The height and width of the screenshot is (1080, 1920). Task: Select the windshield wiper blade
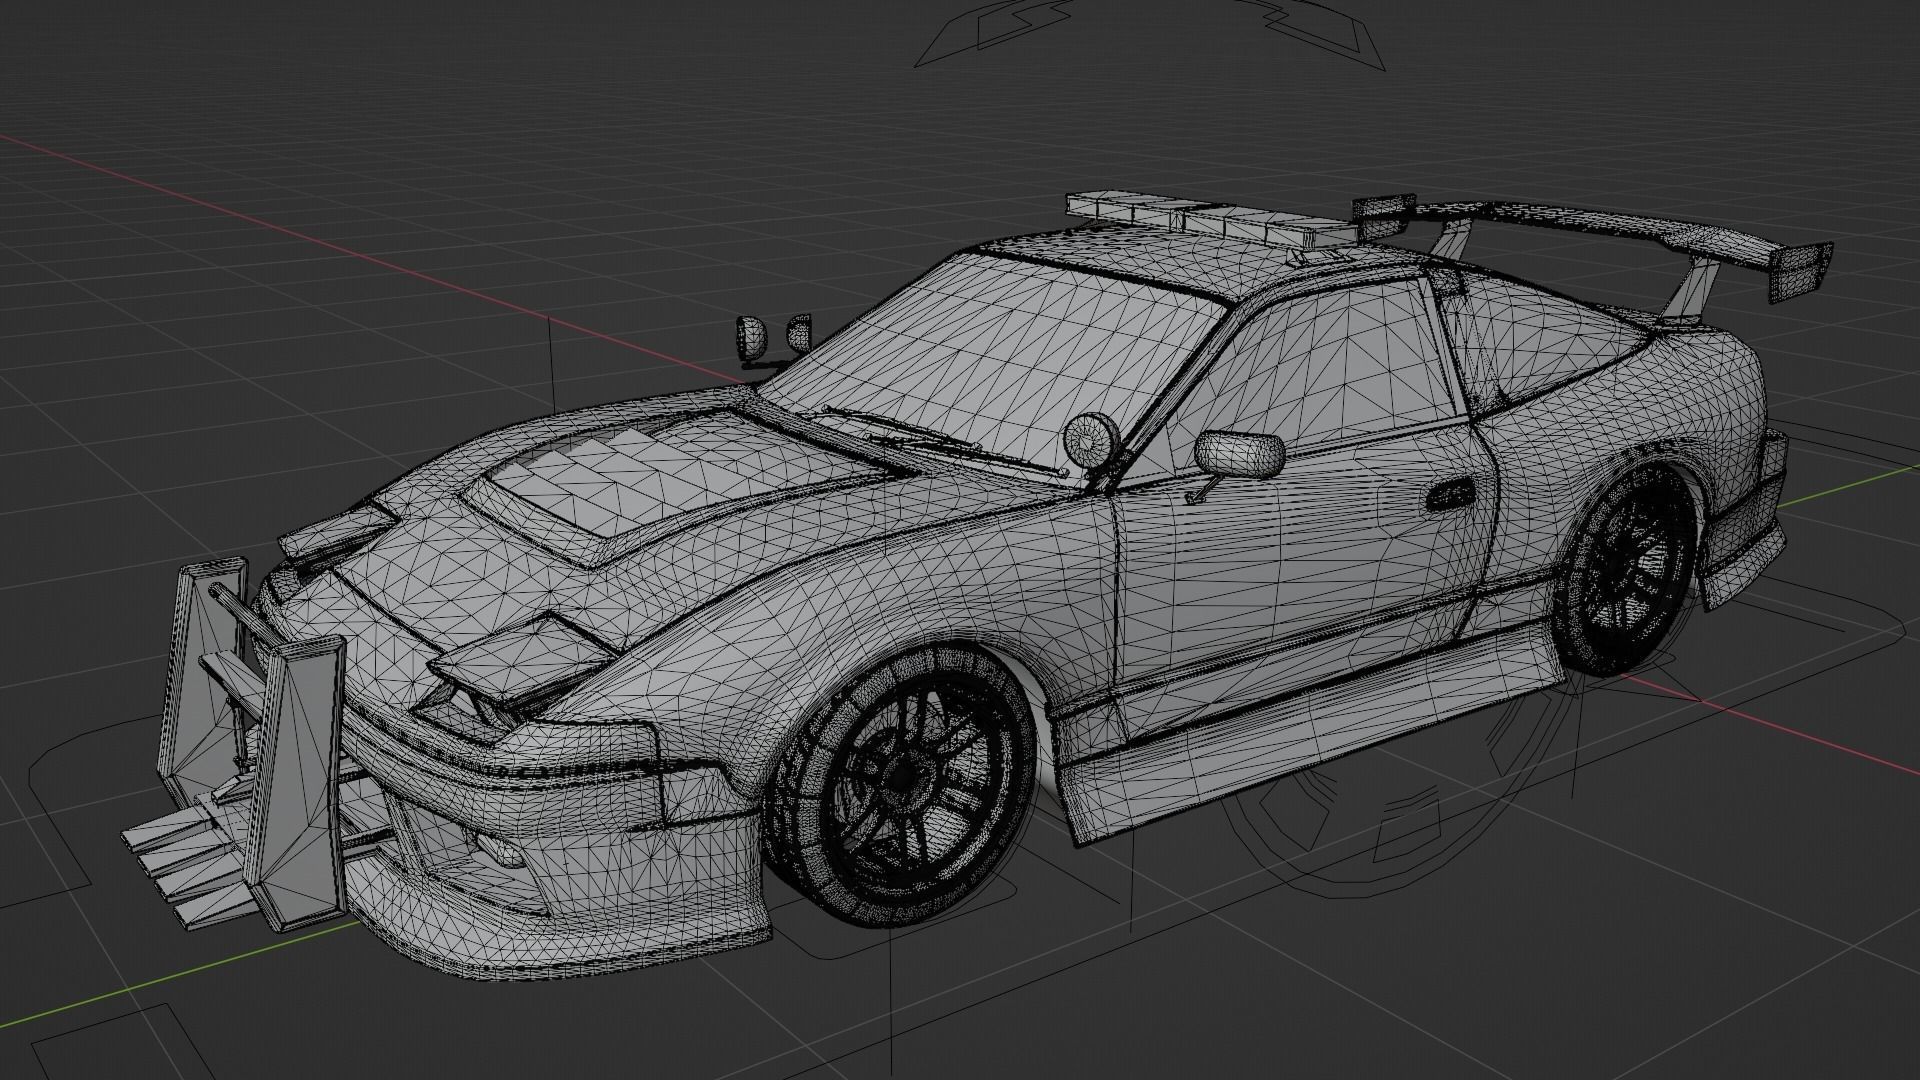pos(943,439)
